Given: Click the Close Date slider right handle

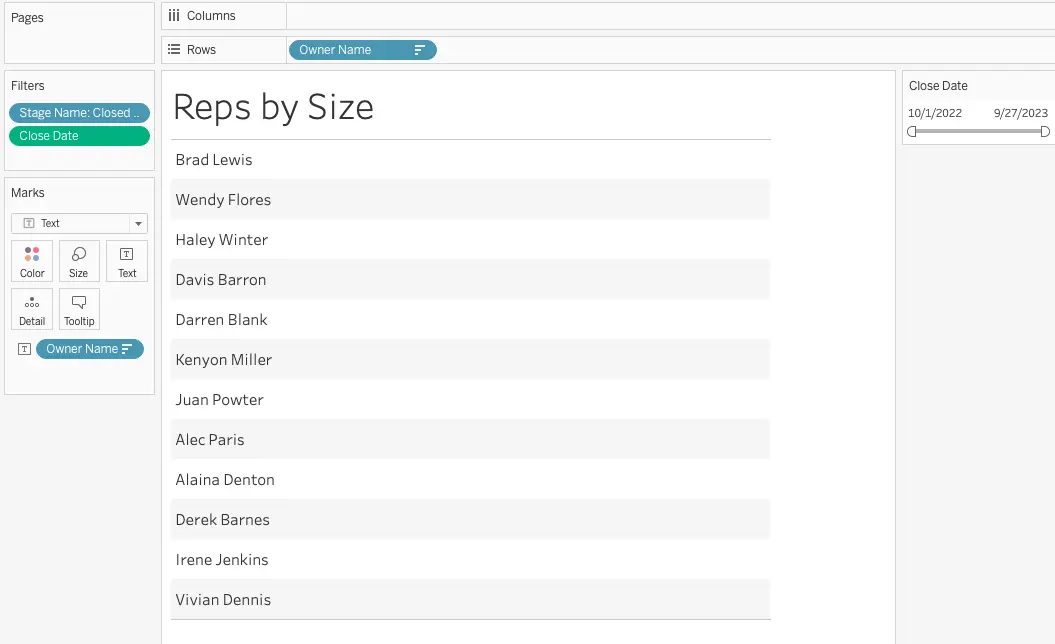Looking at the screenshot, I should 1045,131.
